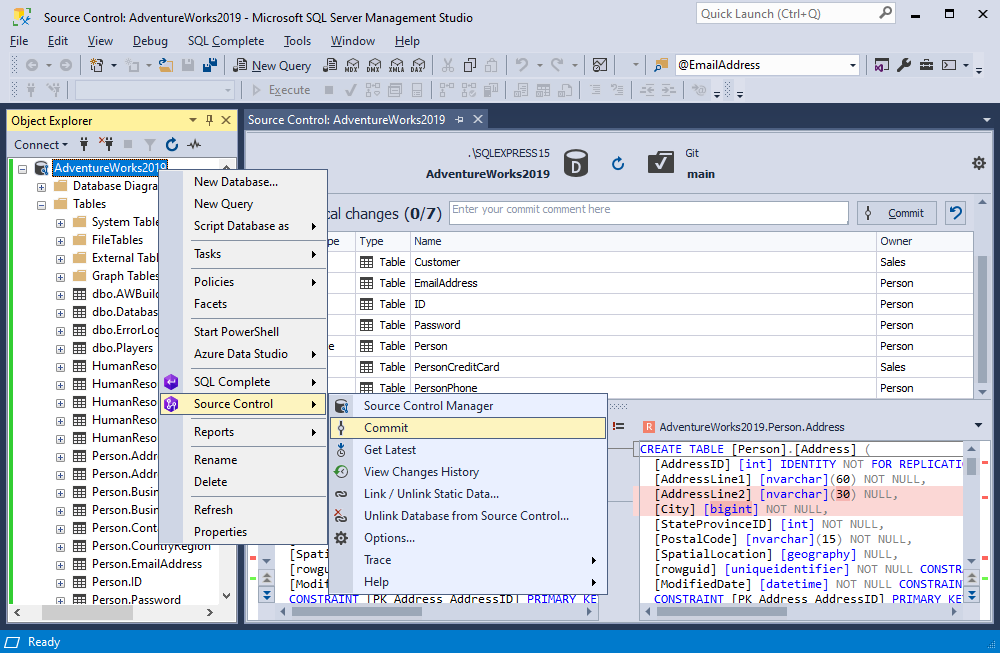The image size is (1000, 653).
Task: Select the Source Control: AdventureWorks2019 tab
Action: (x=346, y=120)
